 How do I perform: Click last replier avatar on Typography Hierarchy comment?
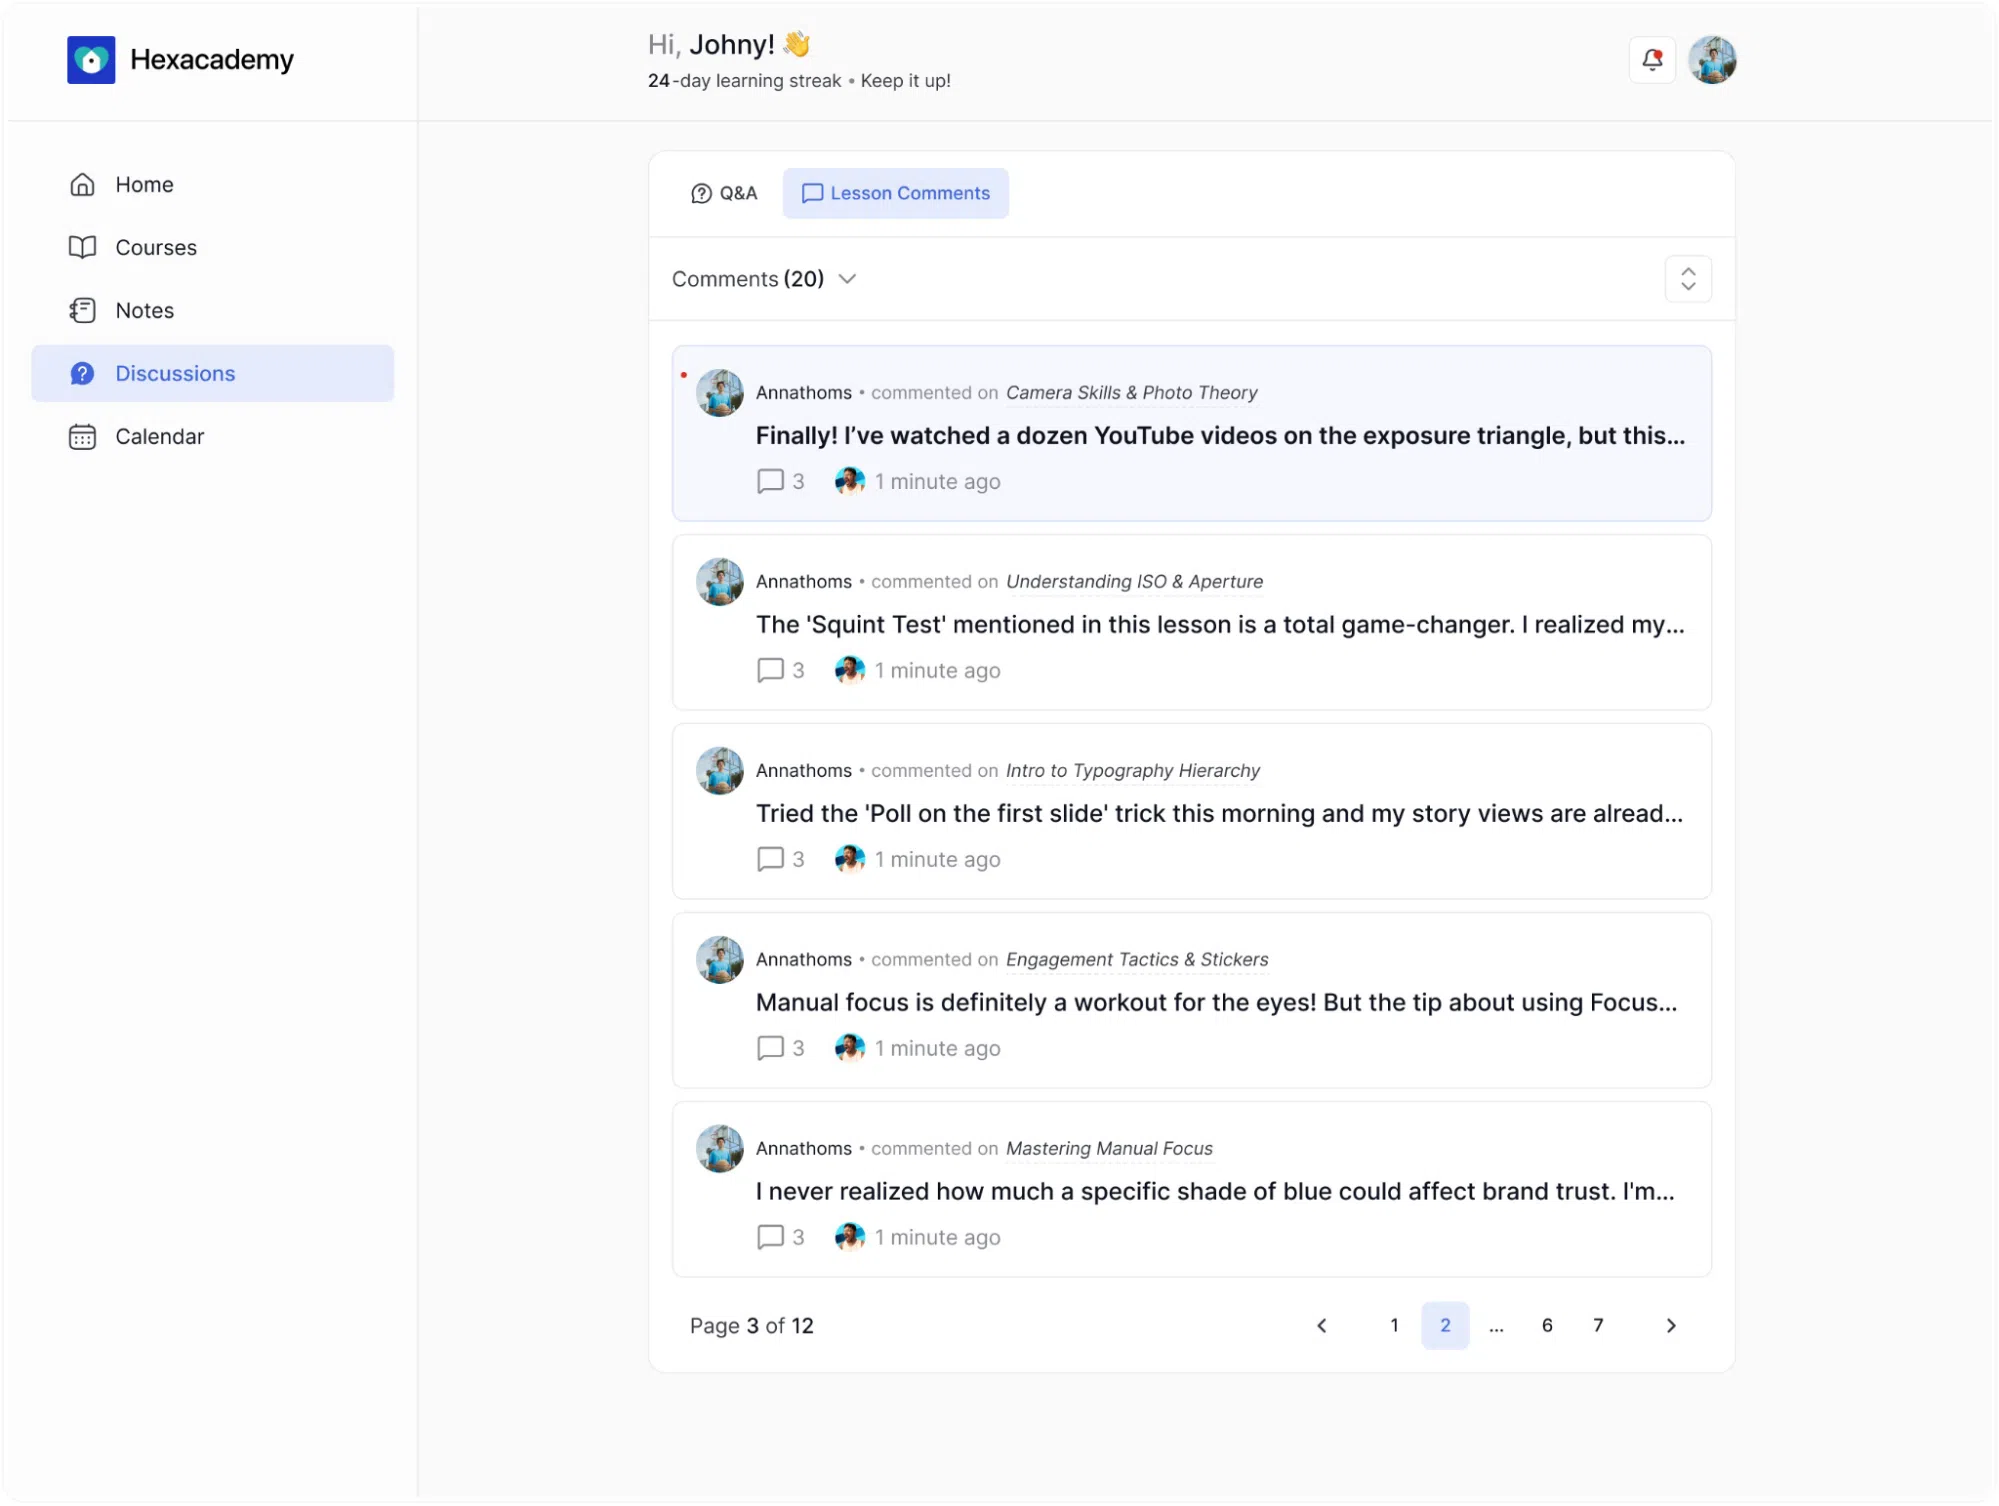coord(850,860)
